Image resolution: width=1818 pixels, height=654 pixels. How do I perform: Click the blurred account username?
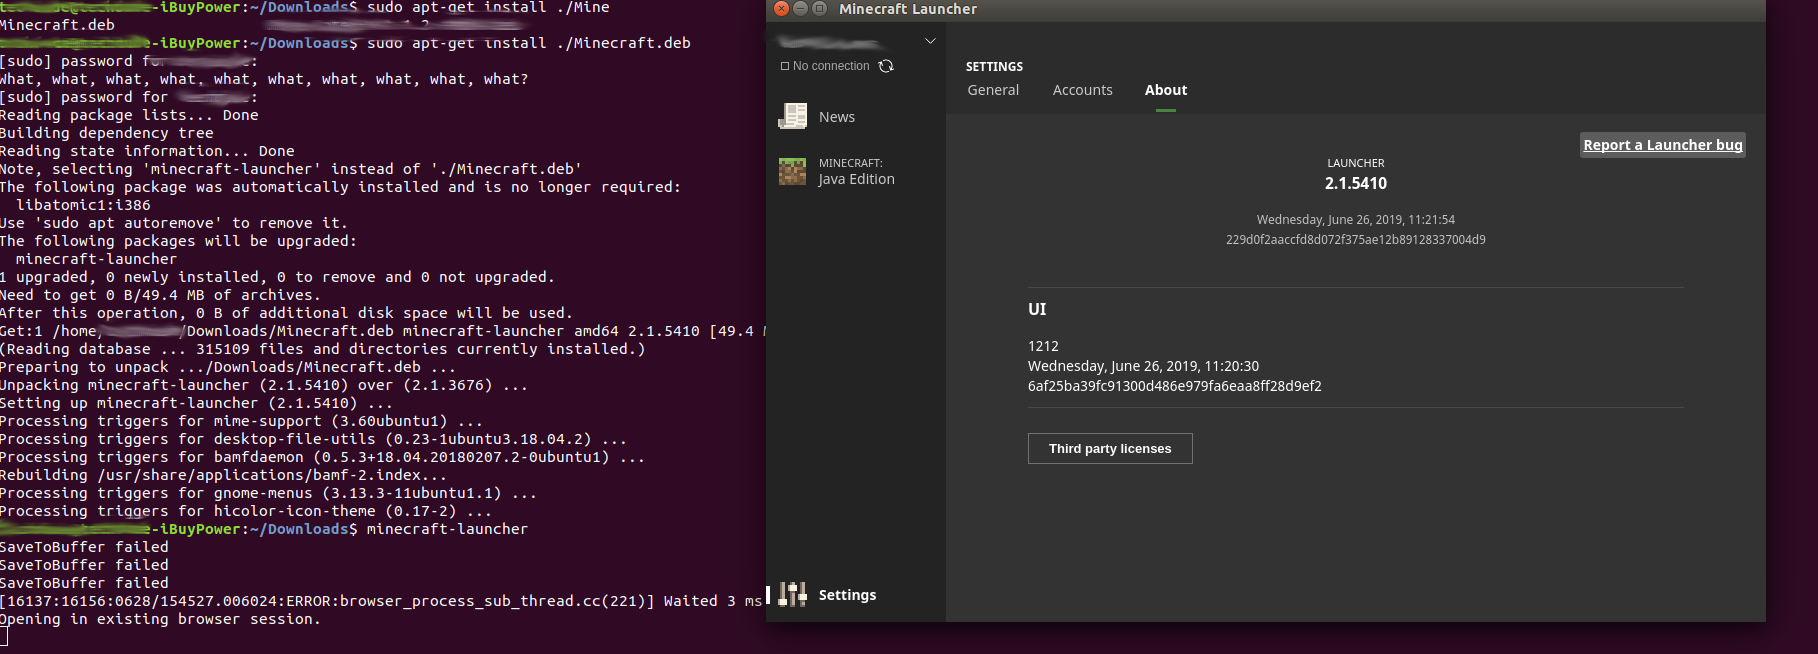click(830, 42)
